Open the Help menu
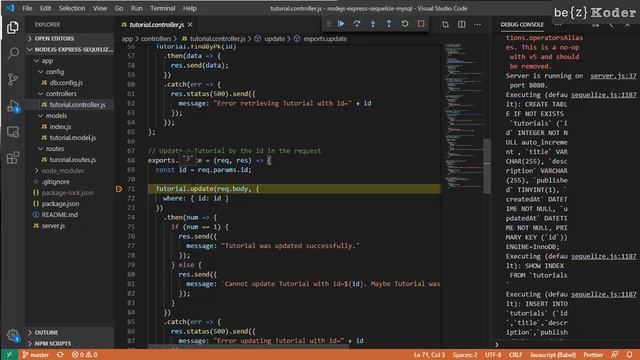 189,8
